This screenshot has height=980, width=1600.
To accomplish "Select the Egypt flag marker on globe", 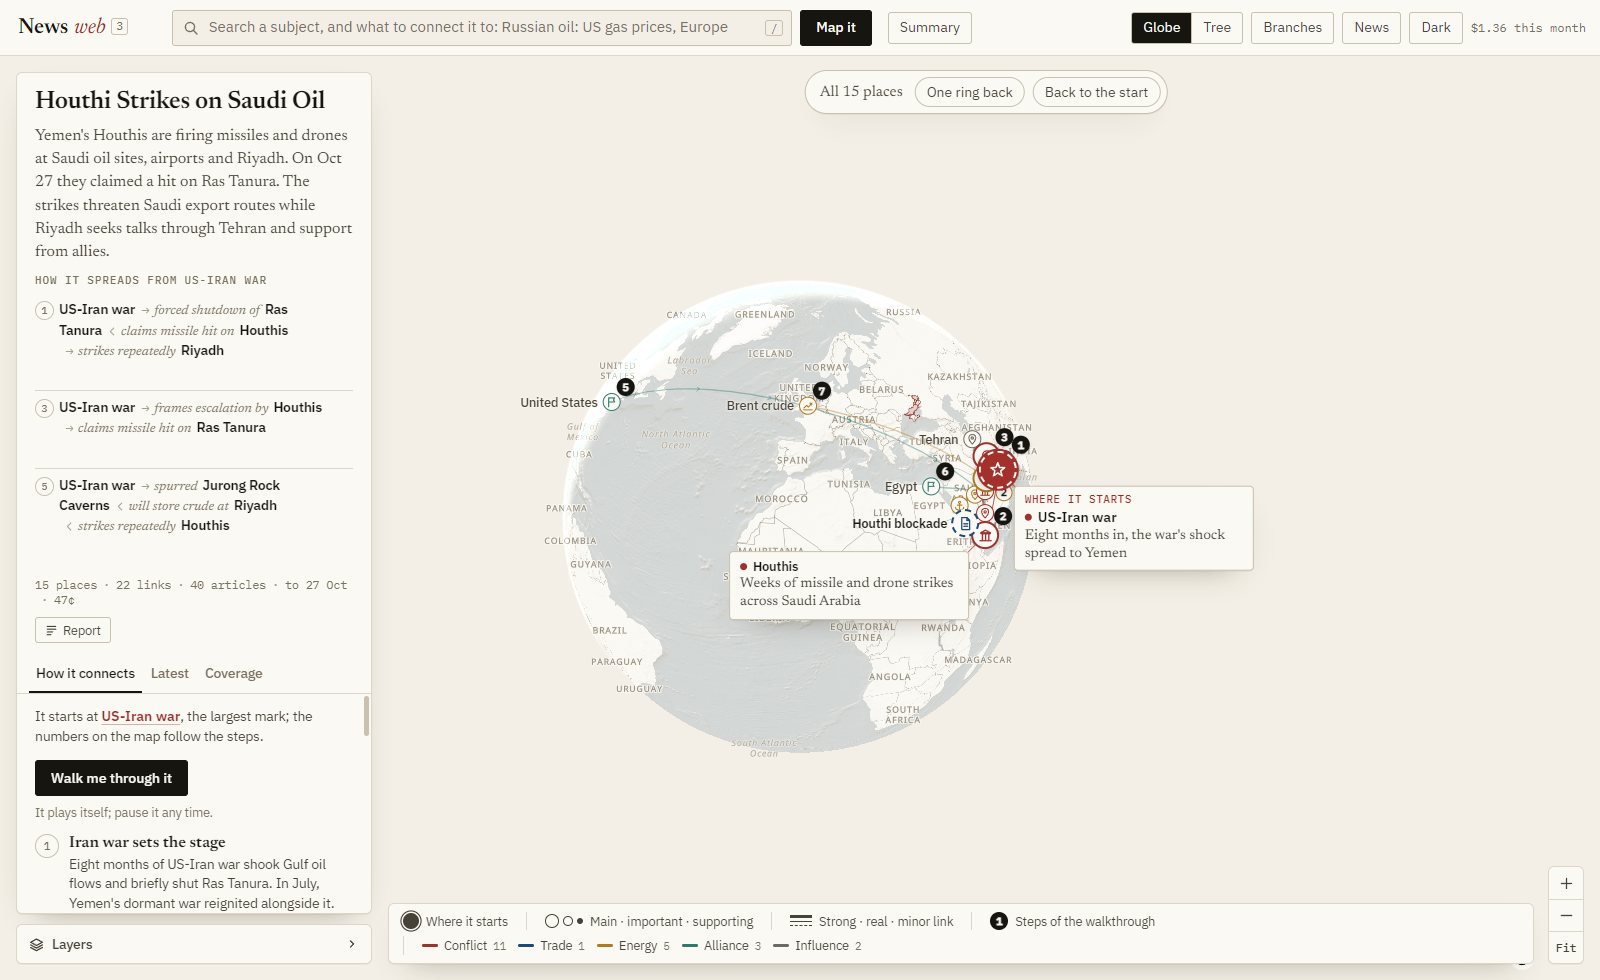I will coord(931,486).
